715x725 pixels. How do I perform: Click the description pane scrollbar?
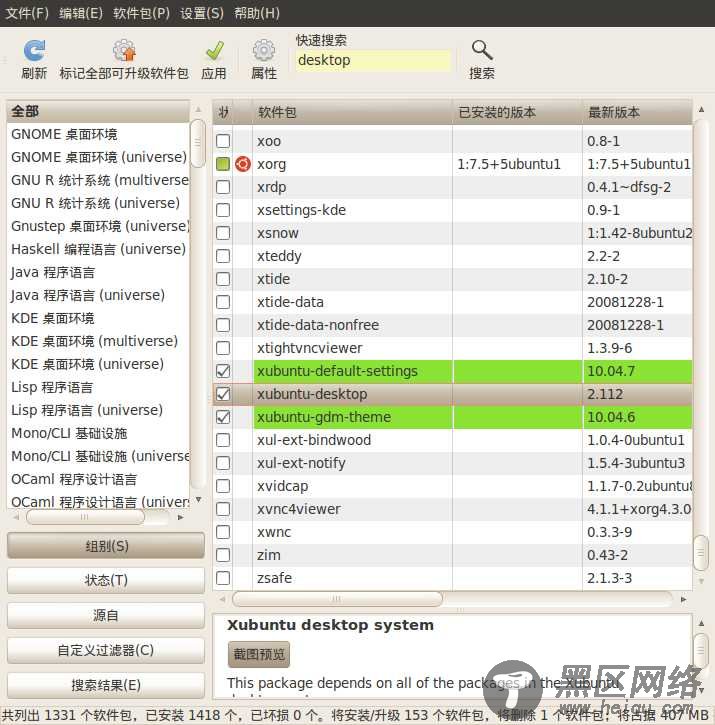(x=701, y=650)
